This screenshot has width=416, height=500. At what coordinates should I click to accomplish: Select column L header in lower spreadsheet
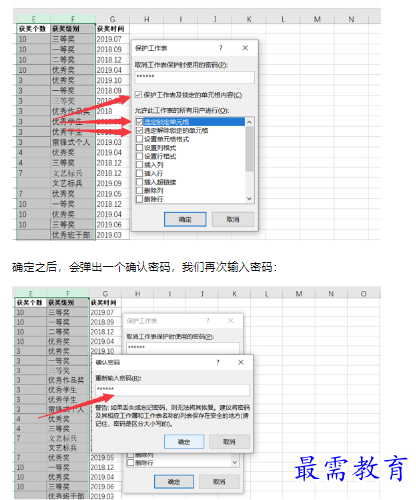click(267, 294)
